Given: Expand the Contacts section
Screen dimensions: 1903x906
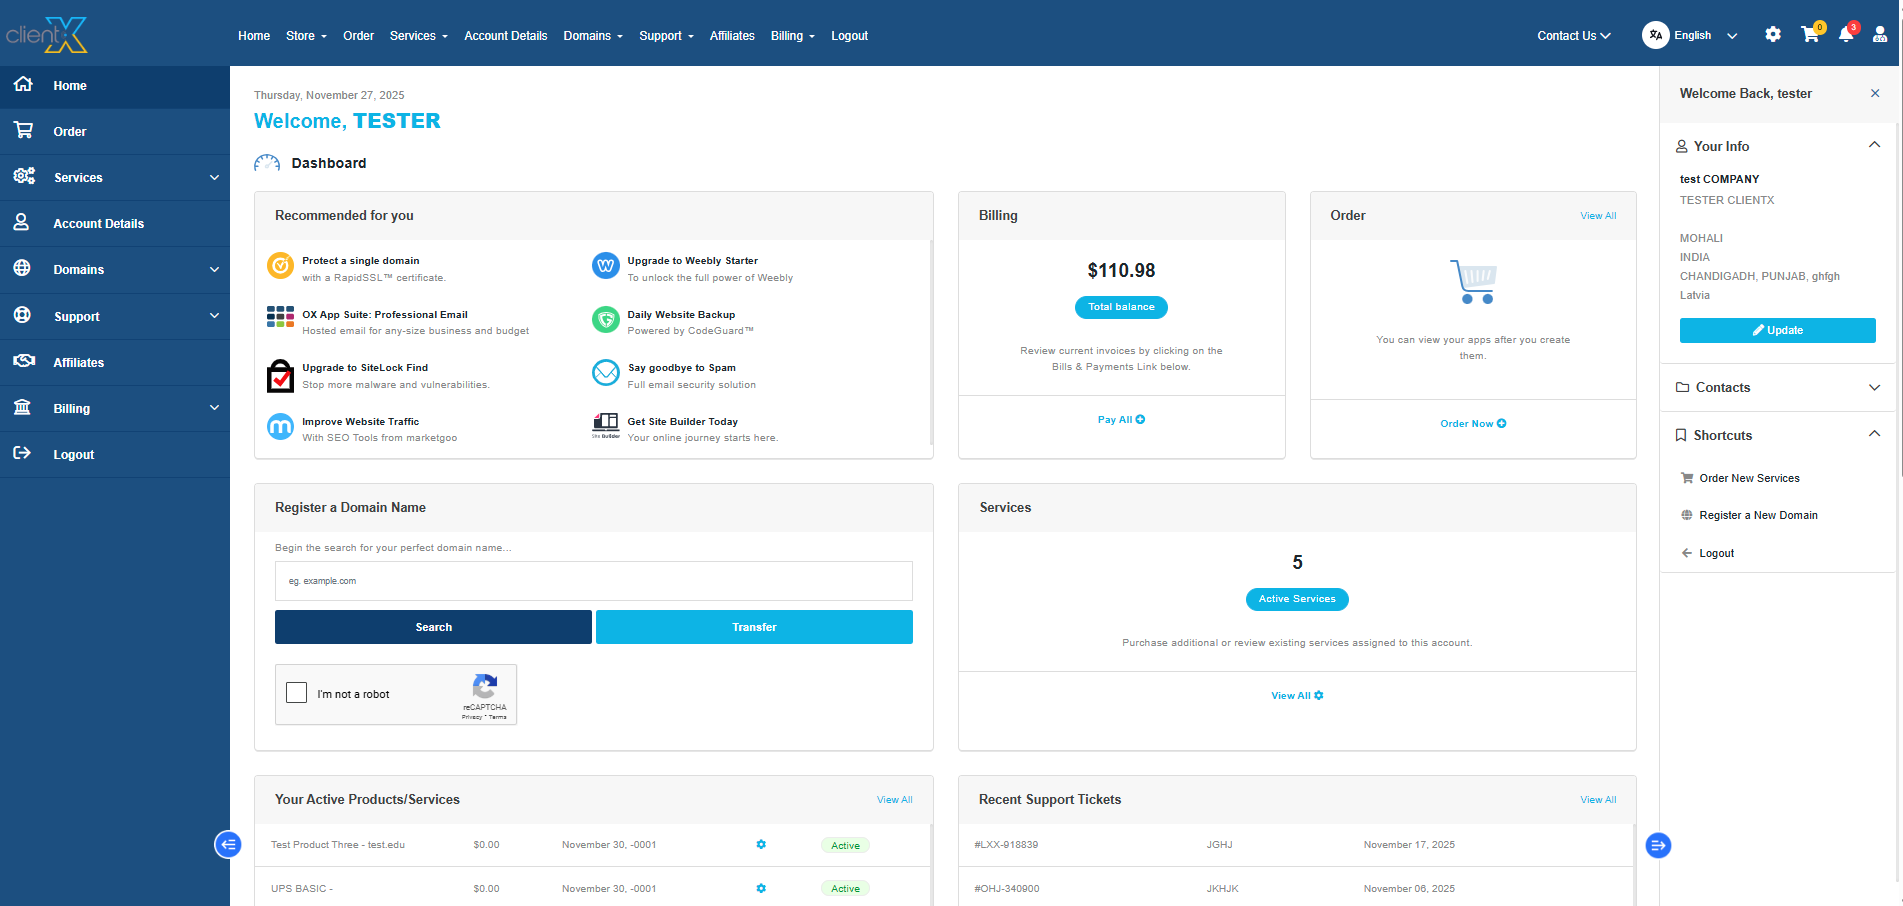Looking at the screenshot, I should [x=1874, y=388].
